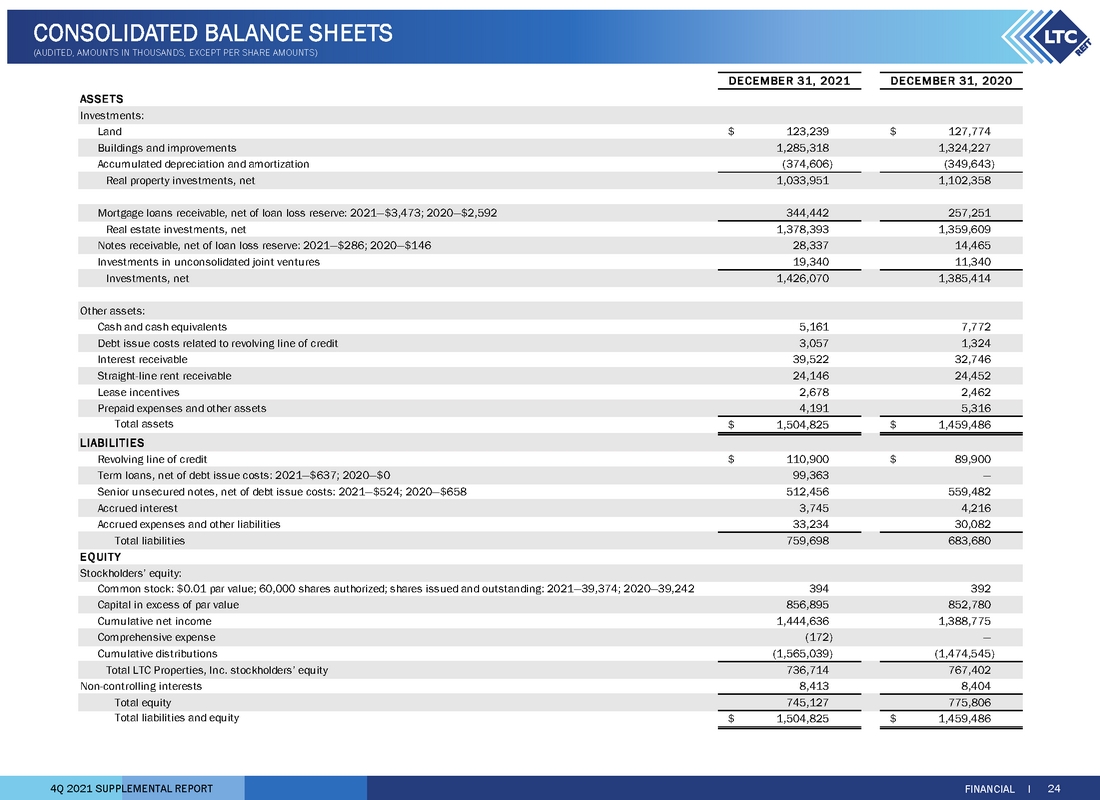Select comprehensive expense value (172)
1100x800 pixels.
[819, 637]
